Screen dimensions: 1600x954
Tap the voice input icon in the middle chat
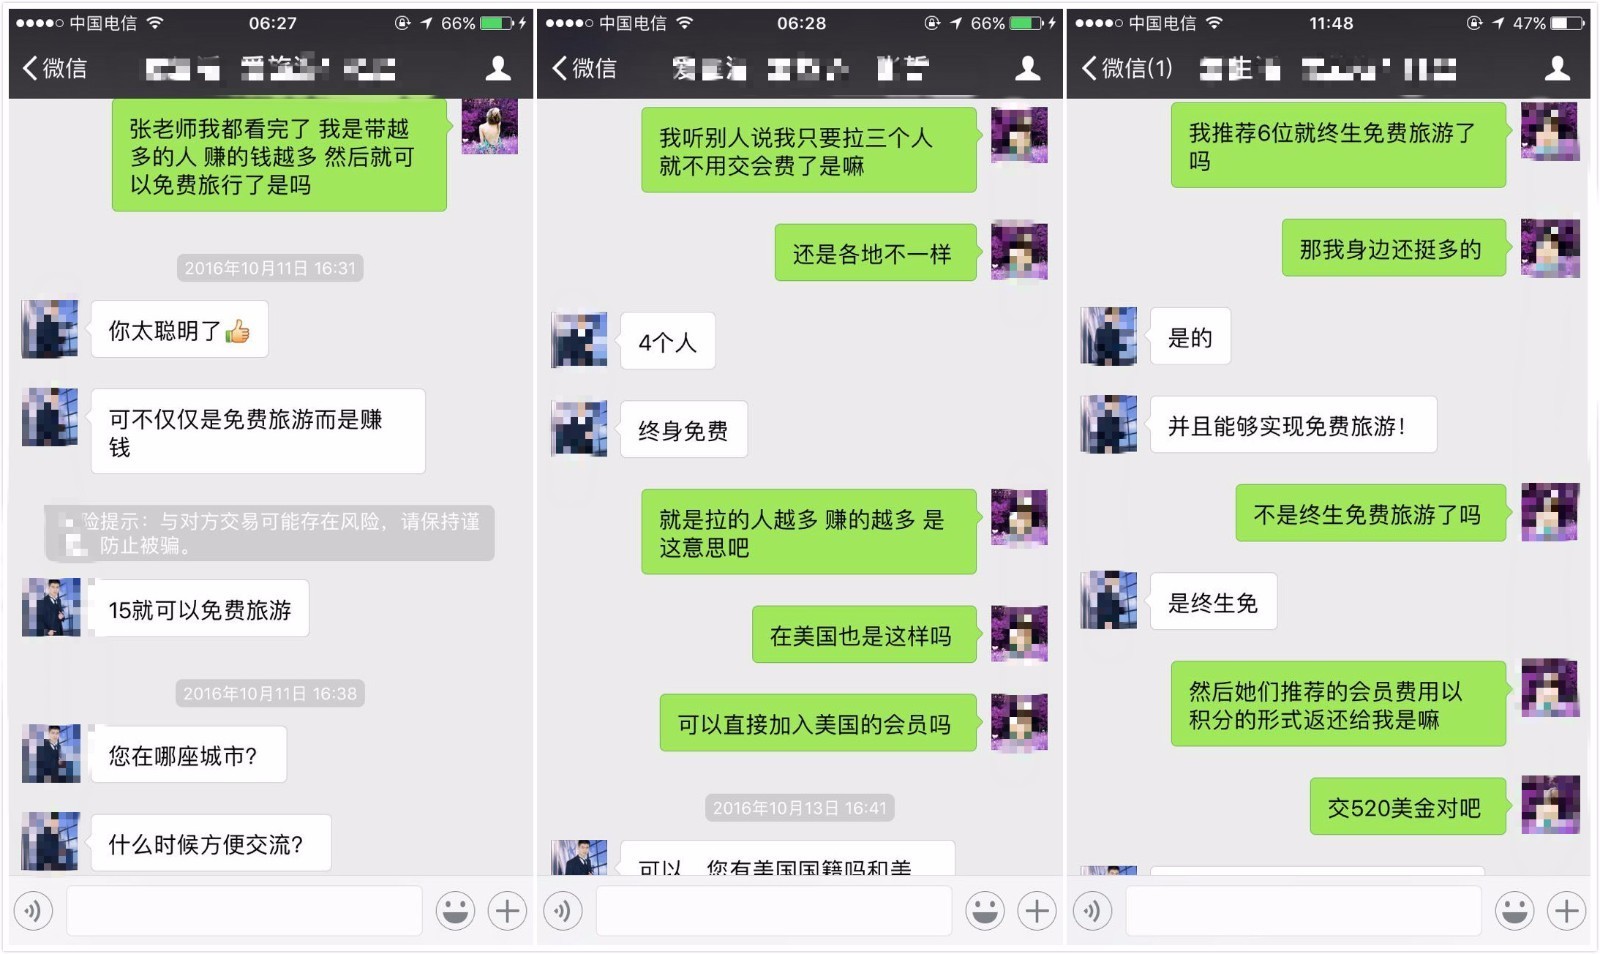563,911
